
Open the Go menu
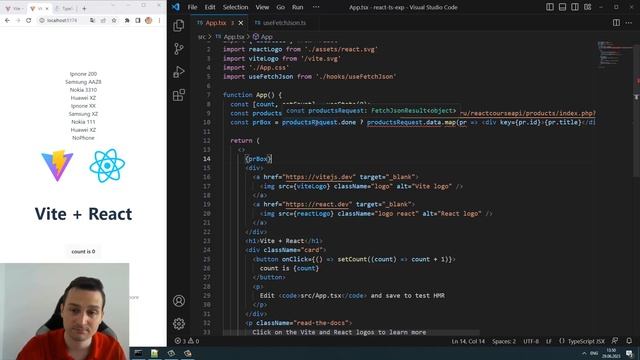tap(280, 7)
